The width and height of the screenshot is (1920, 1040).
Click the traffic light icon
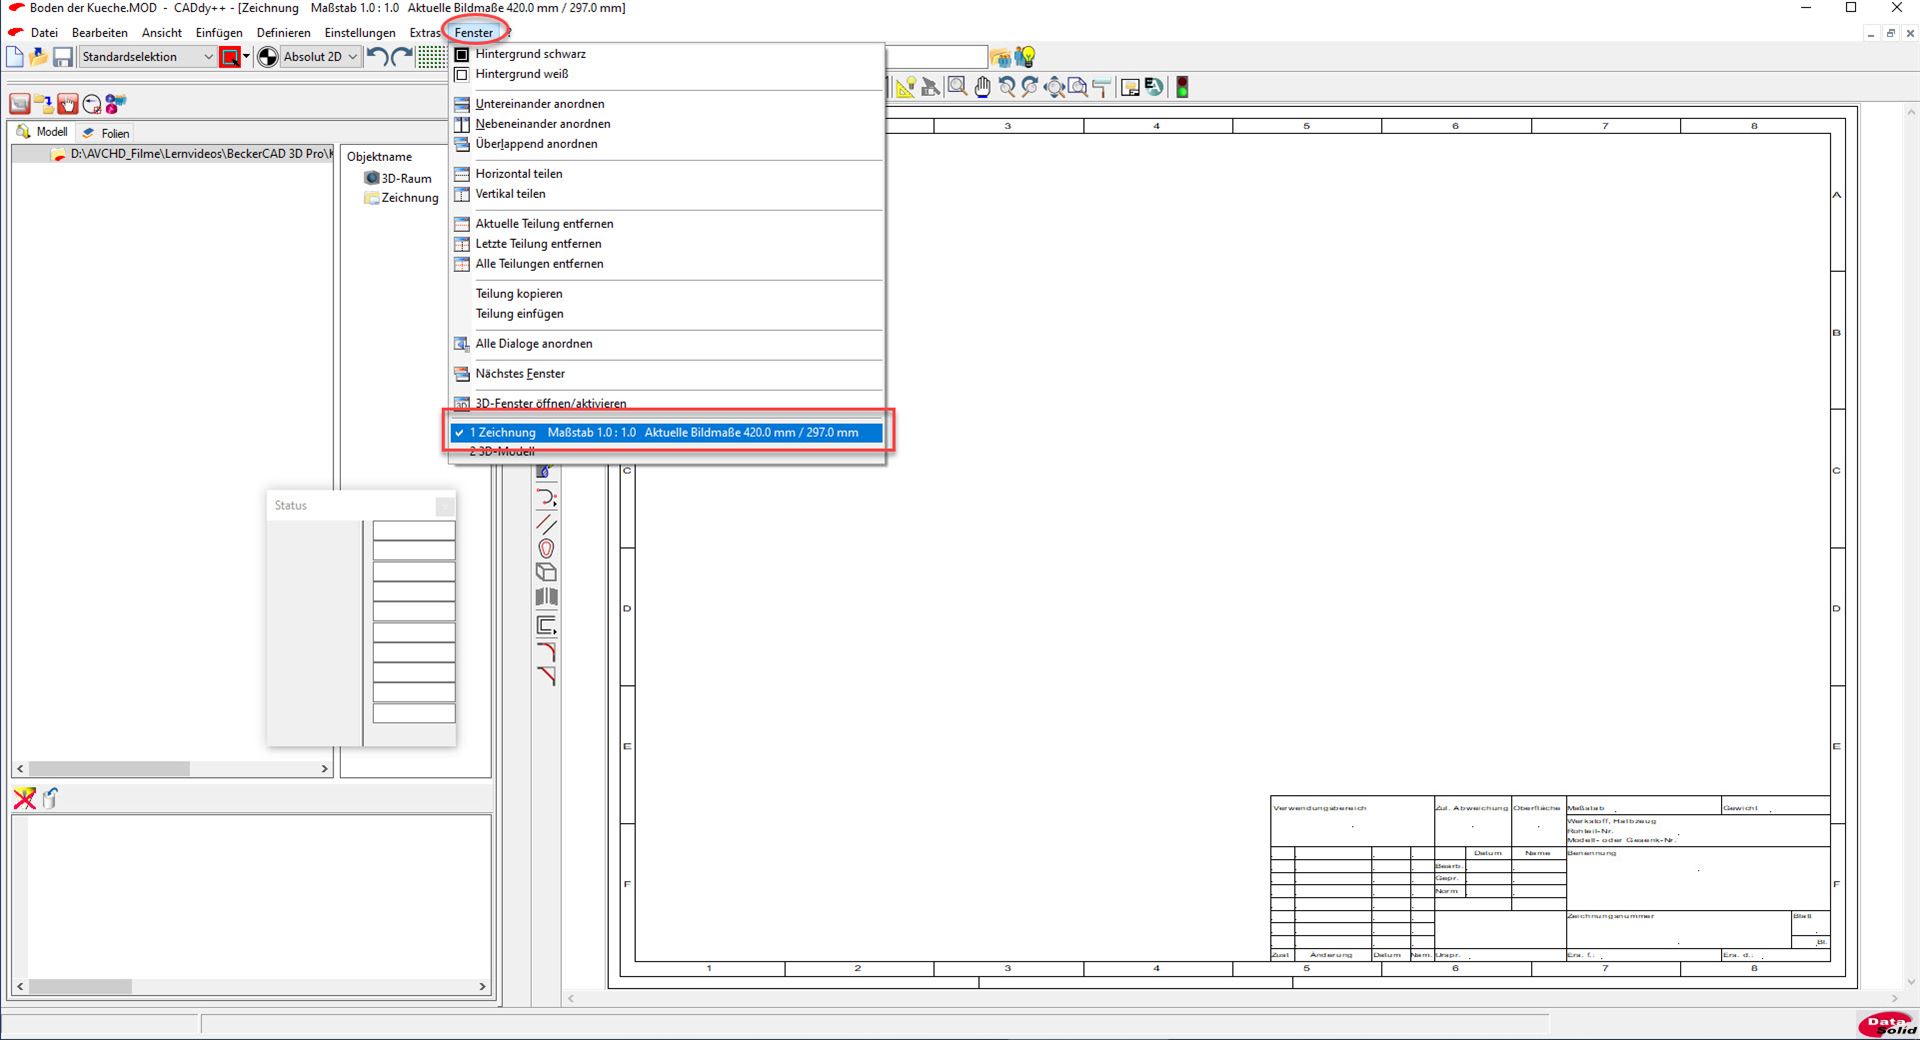[x=1182, y=88]
